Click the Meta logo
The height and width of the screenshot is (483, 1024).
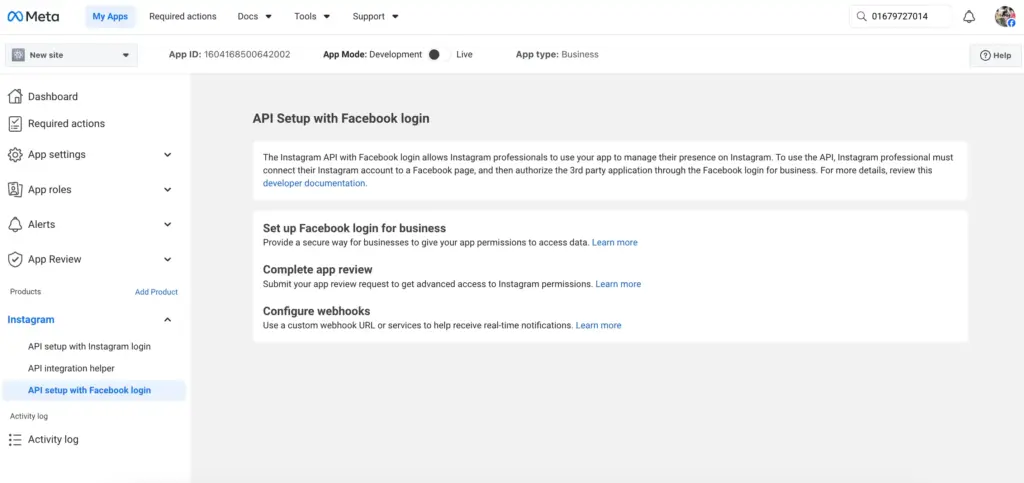[x=33, y=16]
